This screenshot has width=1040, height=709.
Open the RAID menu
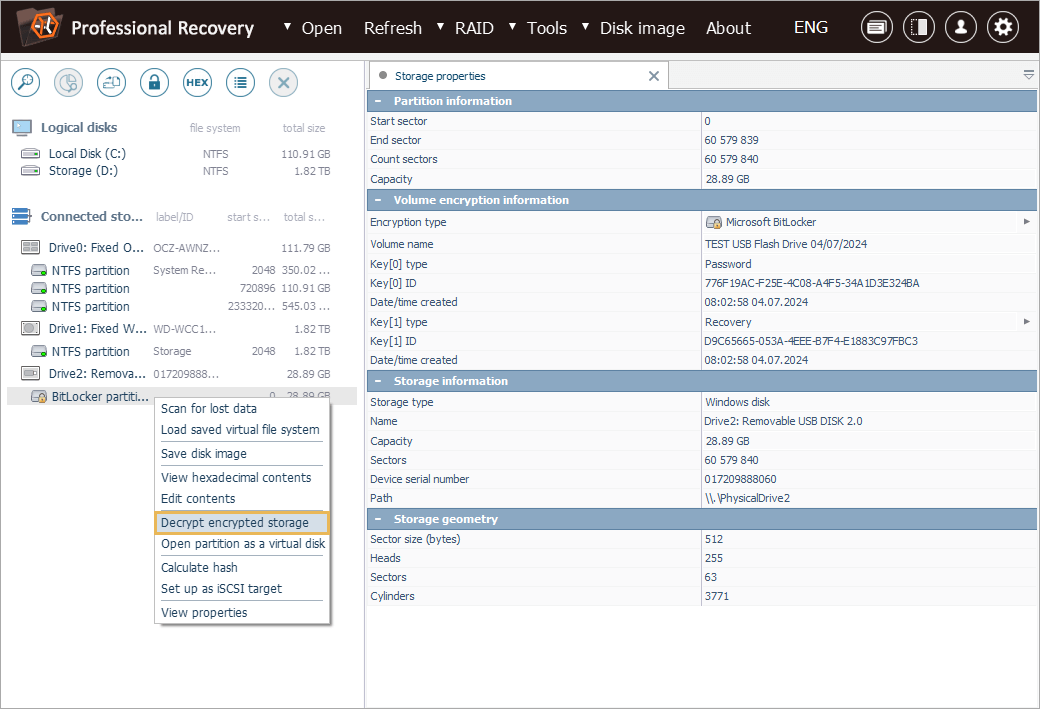[x=473, y=28]
